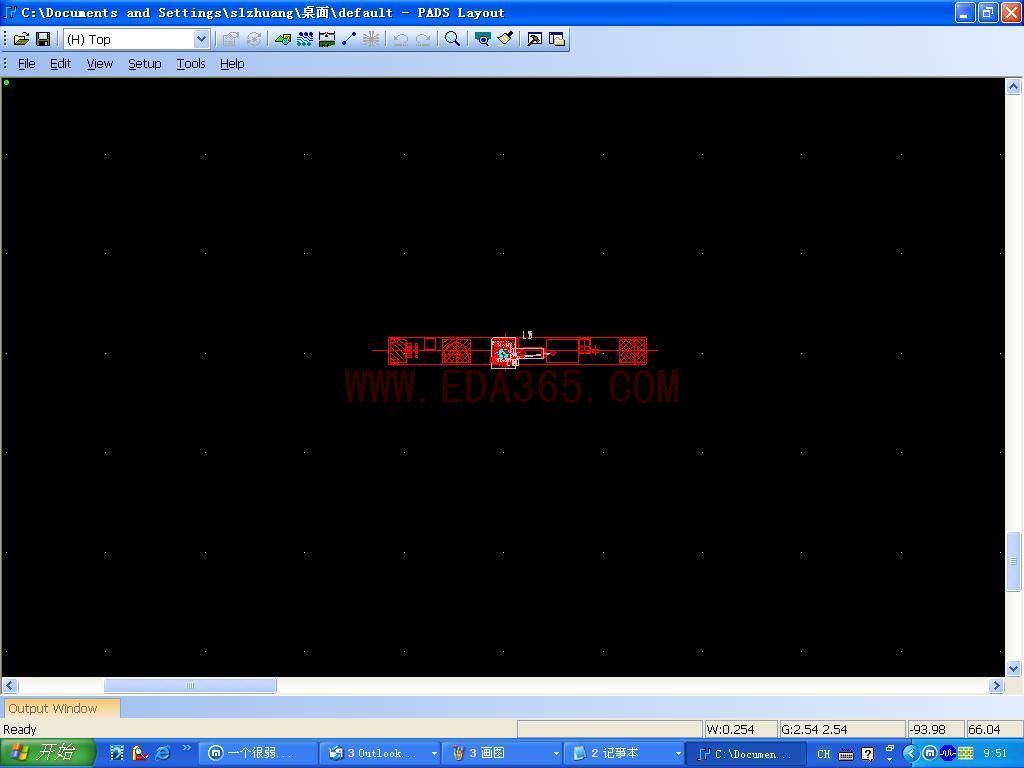
Task: Open the Edit menu
Action: pos(60,63)
